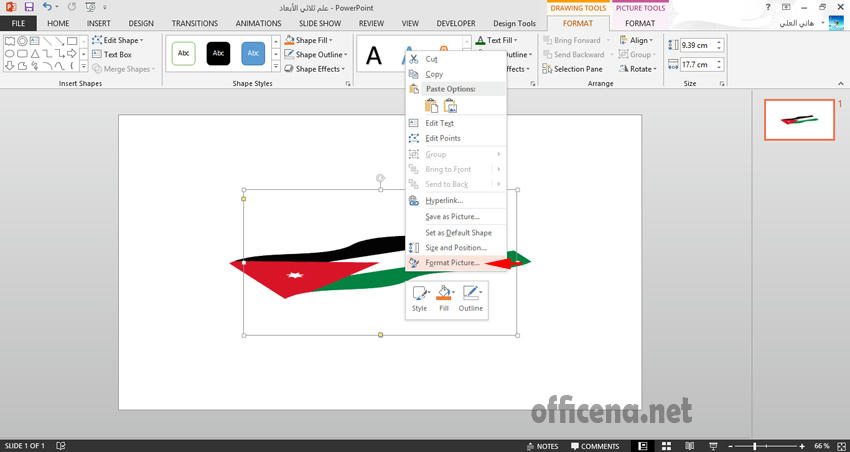The width and height of the screenshot is (850, 452).
Task: Click the shape height field 9.39 cm
Action: [698, 46]
